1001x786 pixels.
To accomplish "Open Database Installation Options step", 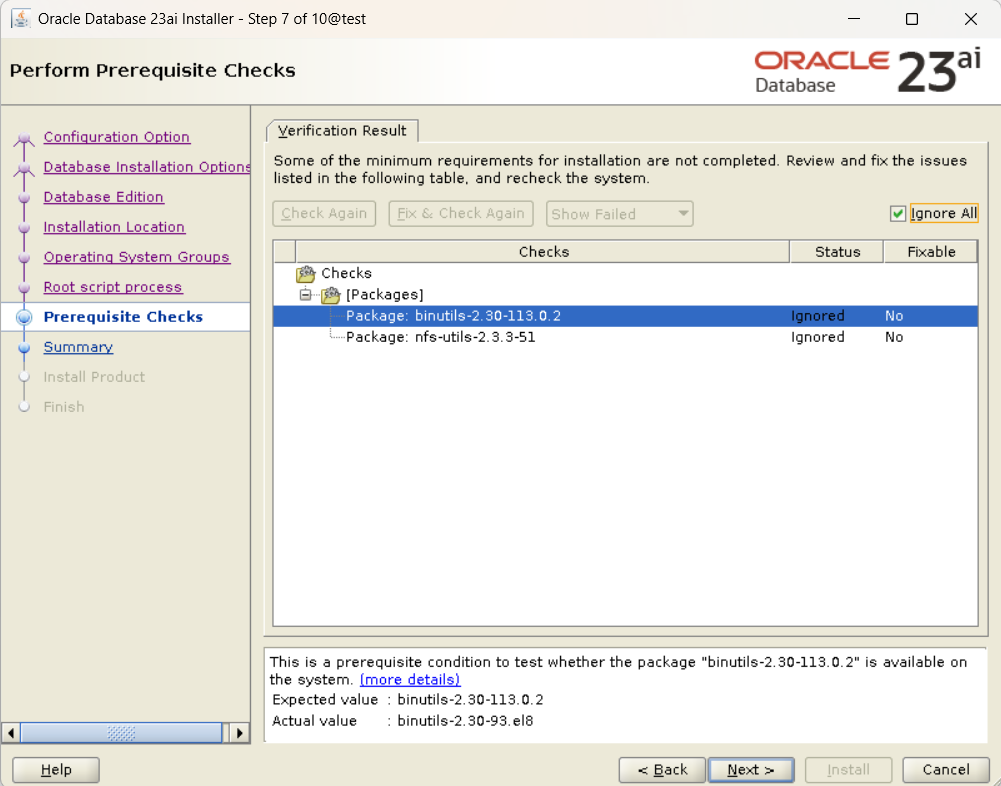I will (147, 167).
